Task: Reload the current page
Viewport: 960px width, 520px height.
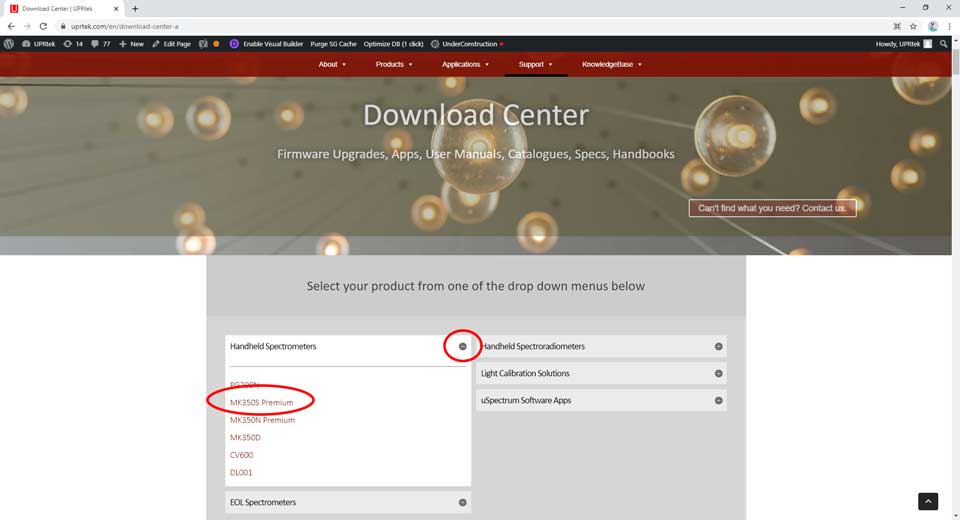Action: click(43, 26)
